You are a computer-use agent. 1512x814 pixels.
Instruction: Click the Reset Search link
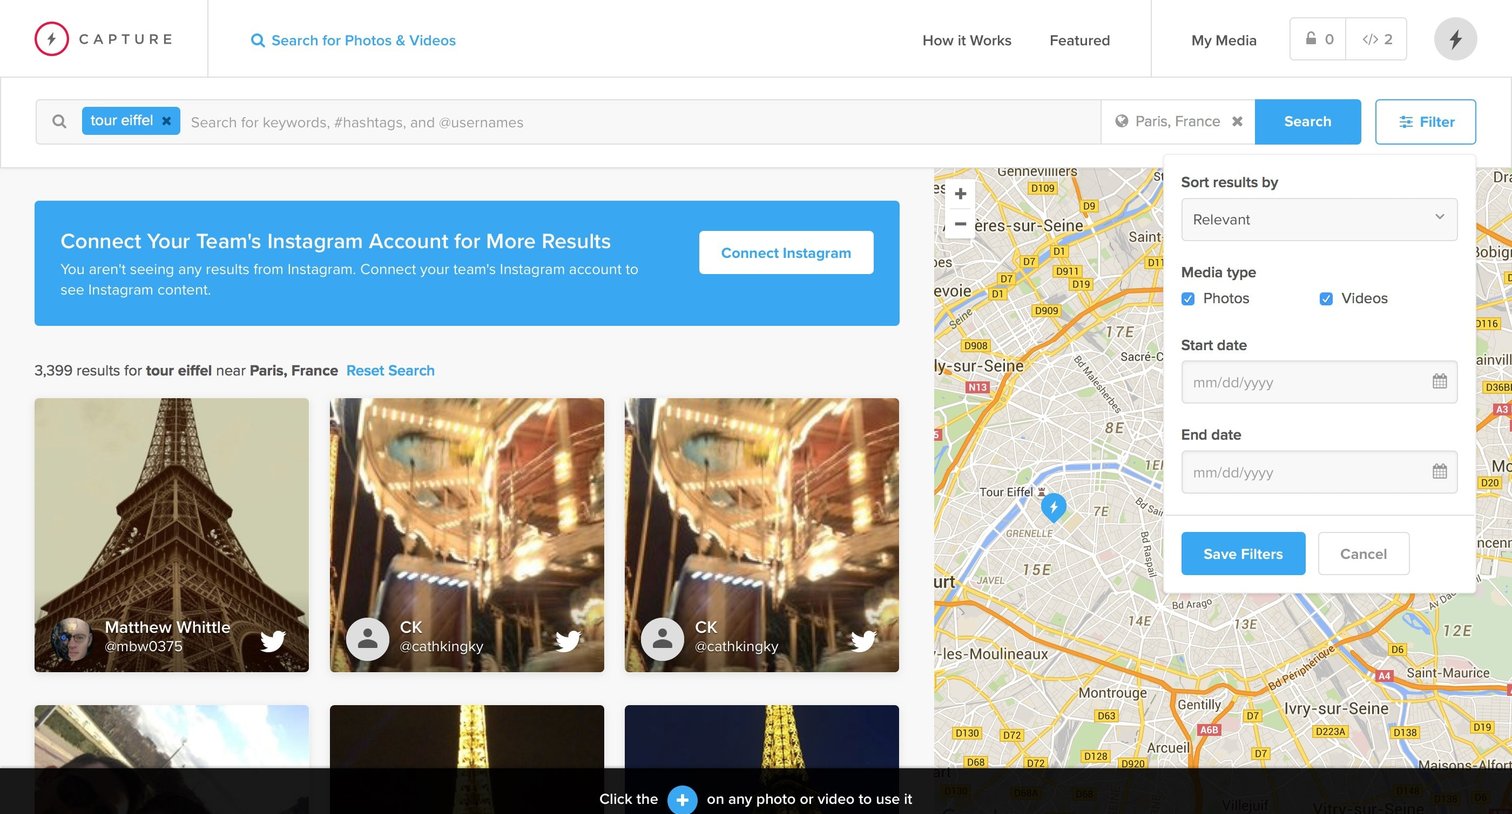390,370
